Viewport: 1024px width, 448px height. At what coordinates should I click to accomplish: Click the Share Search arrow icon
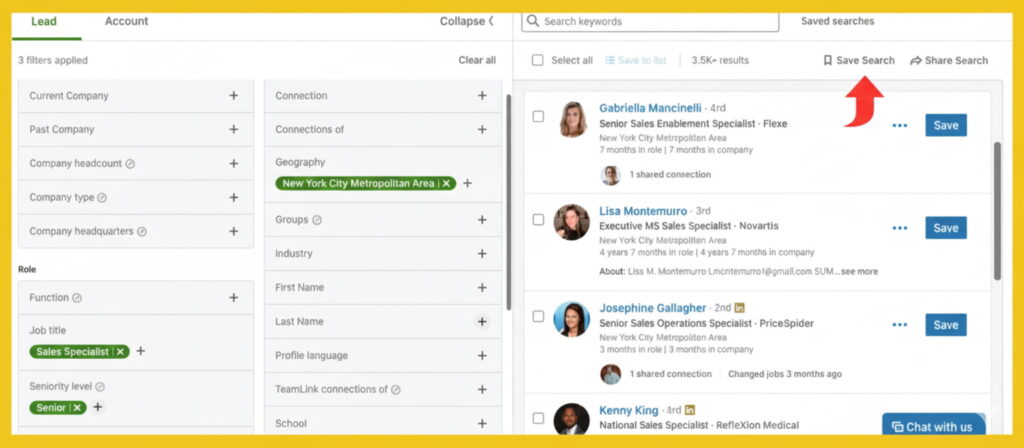[915, 61]
